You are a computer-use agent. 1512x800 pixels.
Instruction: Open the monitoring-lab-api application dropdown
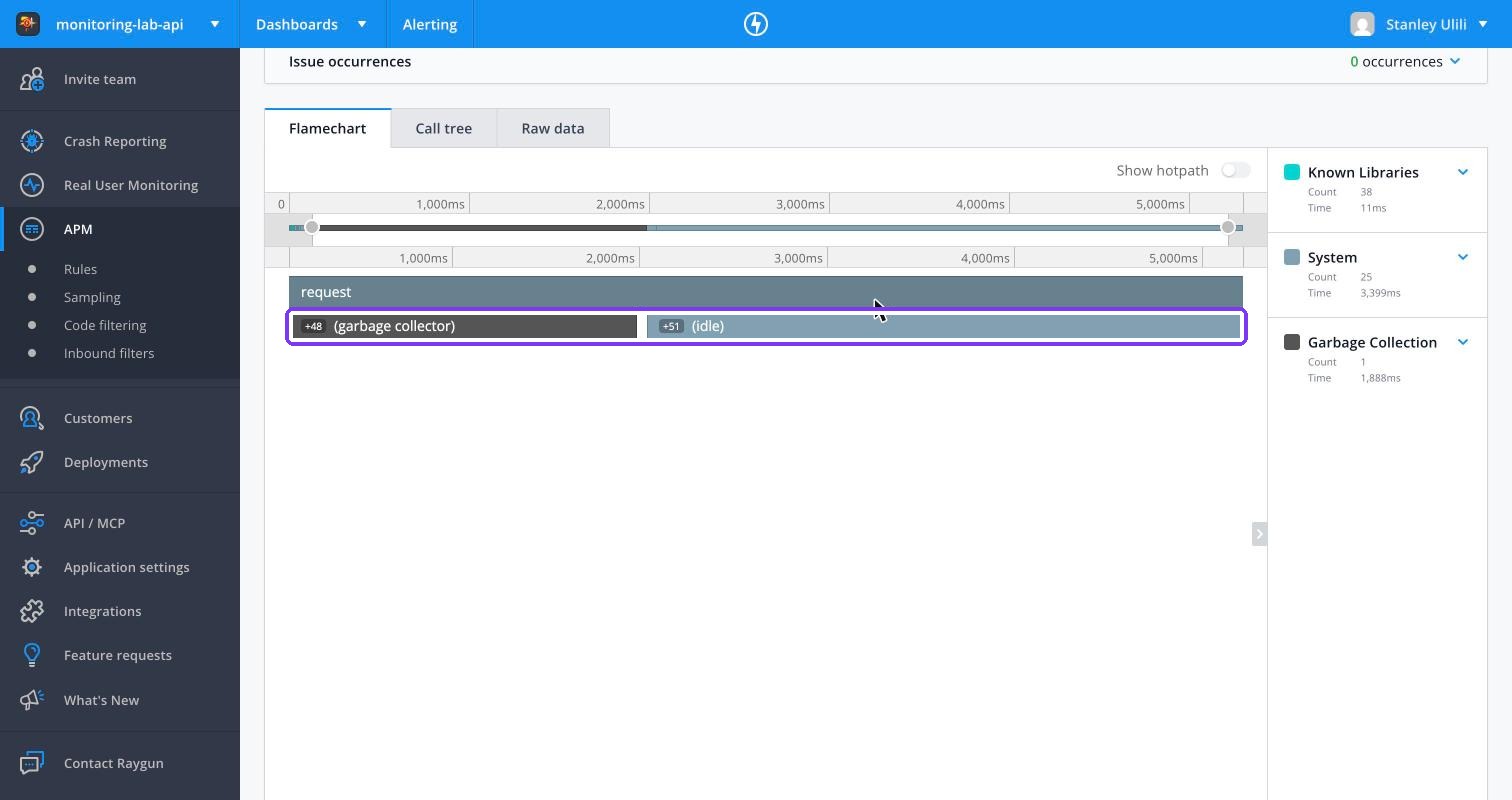point(214,24)
